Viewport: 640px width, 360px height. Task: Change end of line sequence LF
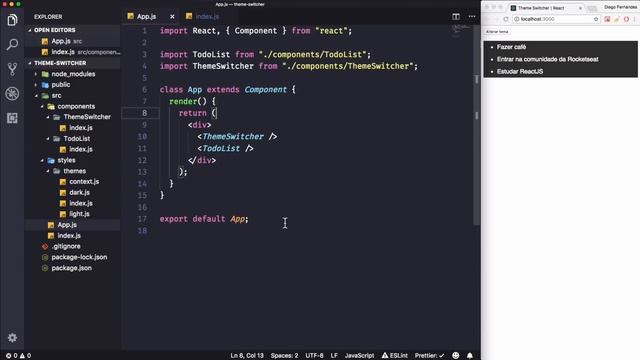(334, 356)
